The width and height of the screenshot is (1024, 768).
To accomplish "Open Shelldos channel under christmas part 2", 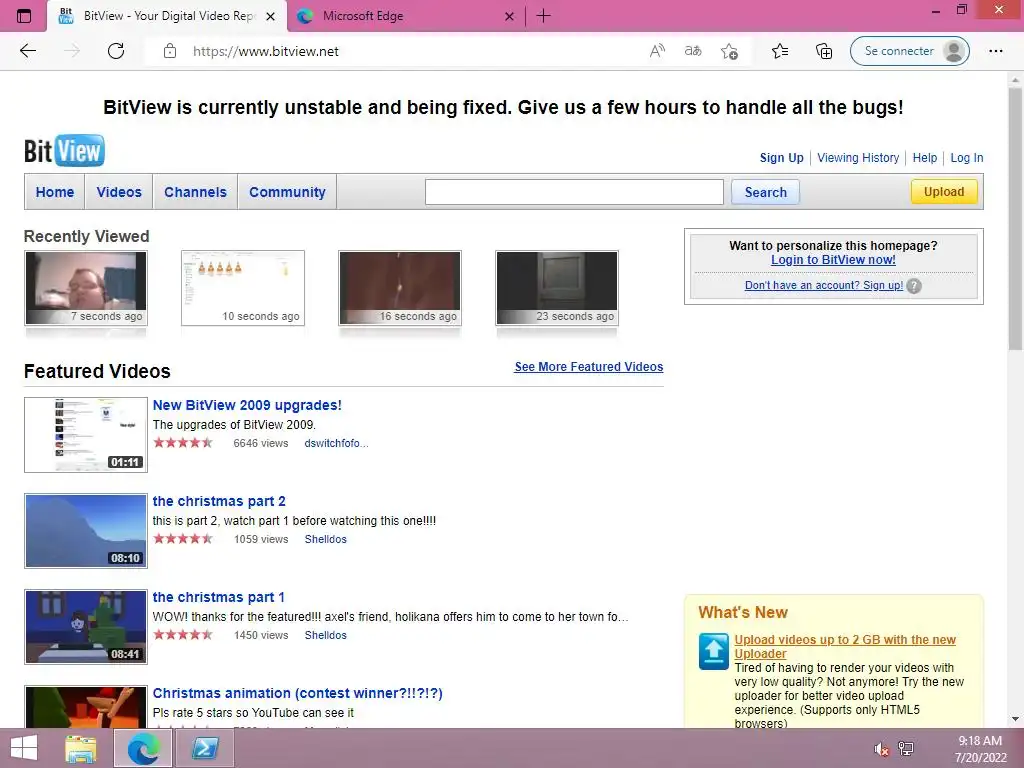I will pos(325,539).
